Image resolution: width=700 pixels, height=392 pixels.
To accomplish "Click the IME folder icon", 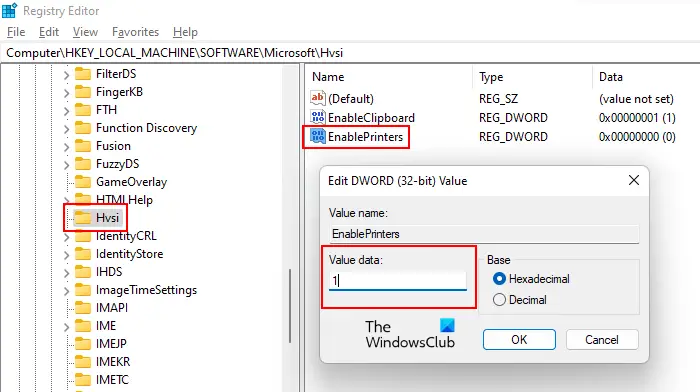I will [x=83, y=326].
